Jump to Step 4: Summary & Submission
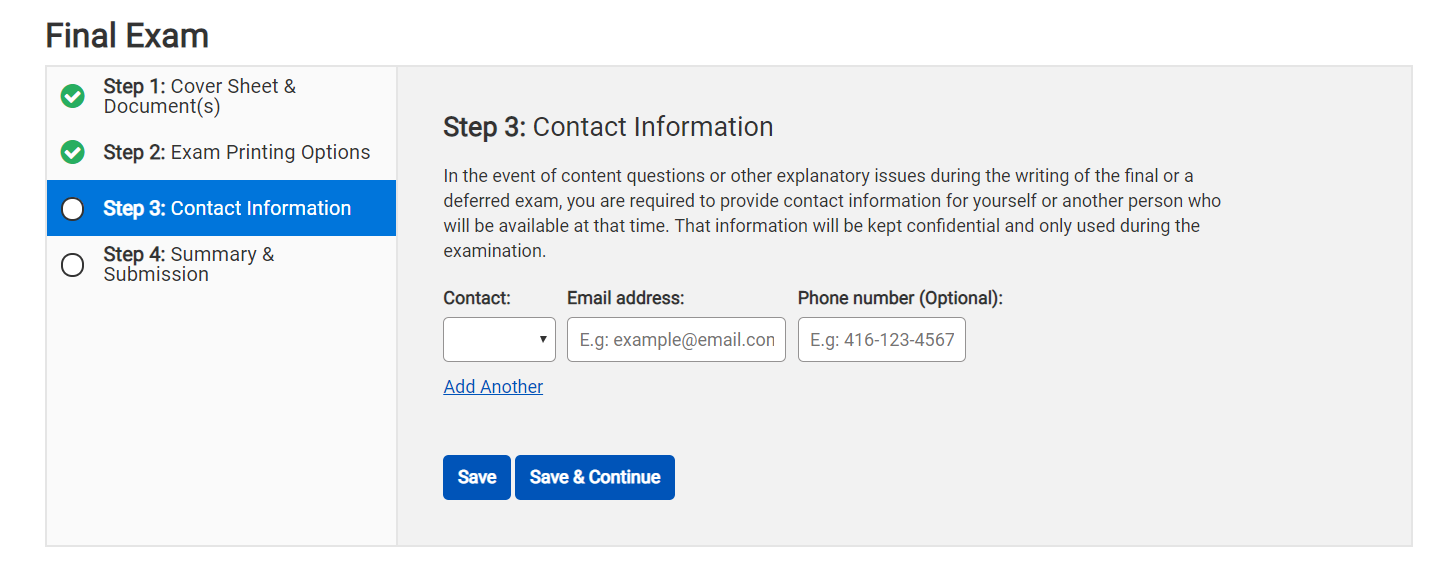 (x=189, y=264)
